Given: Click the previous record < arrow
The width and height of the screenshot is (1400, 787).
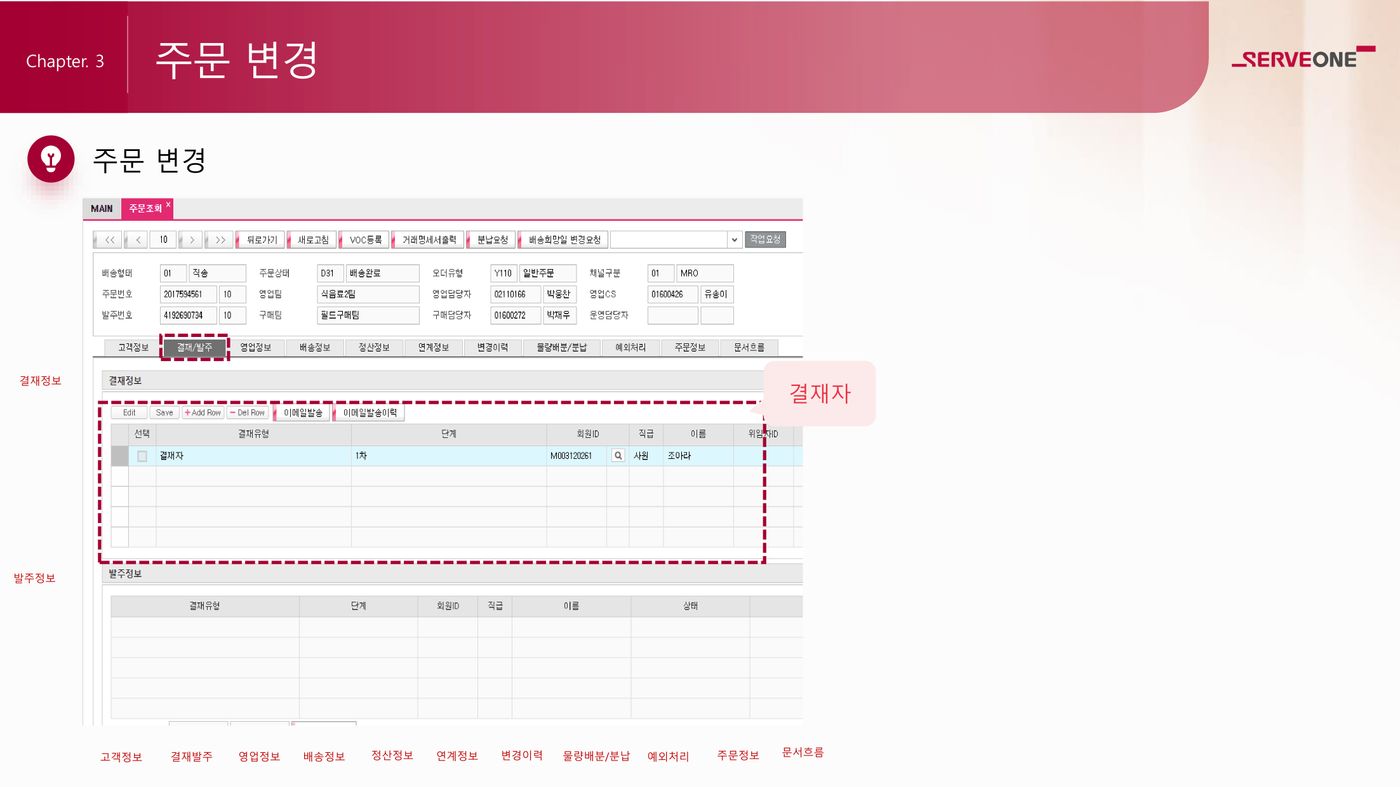Looking at the screenshot, I should pyautogui.click(x=137, y=240).
